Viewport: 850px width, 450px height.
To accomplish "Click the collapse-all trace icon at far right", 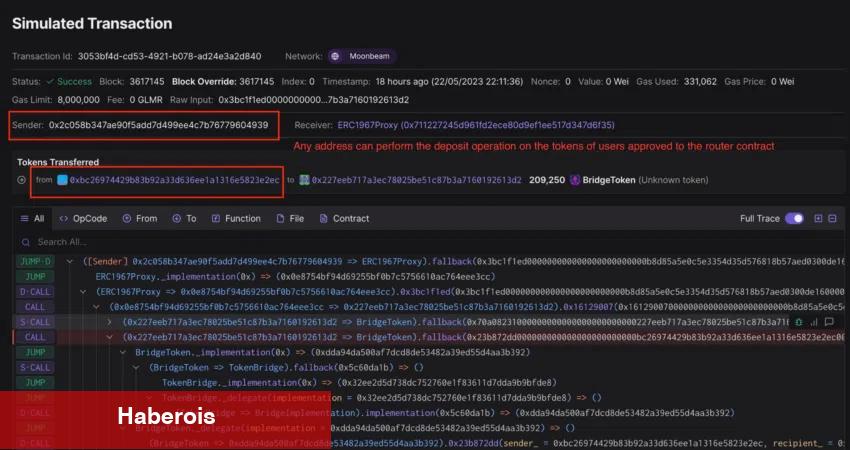I will (833, 218).
